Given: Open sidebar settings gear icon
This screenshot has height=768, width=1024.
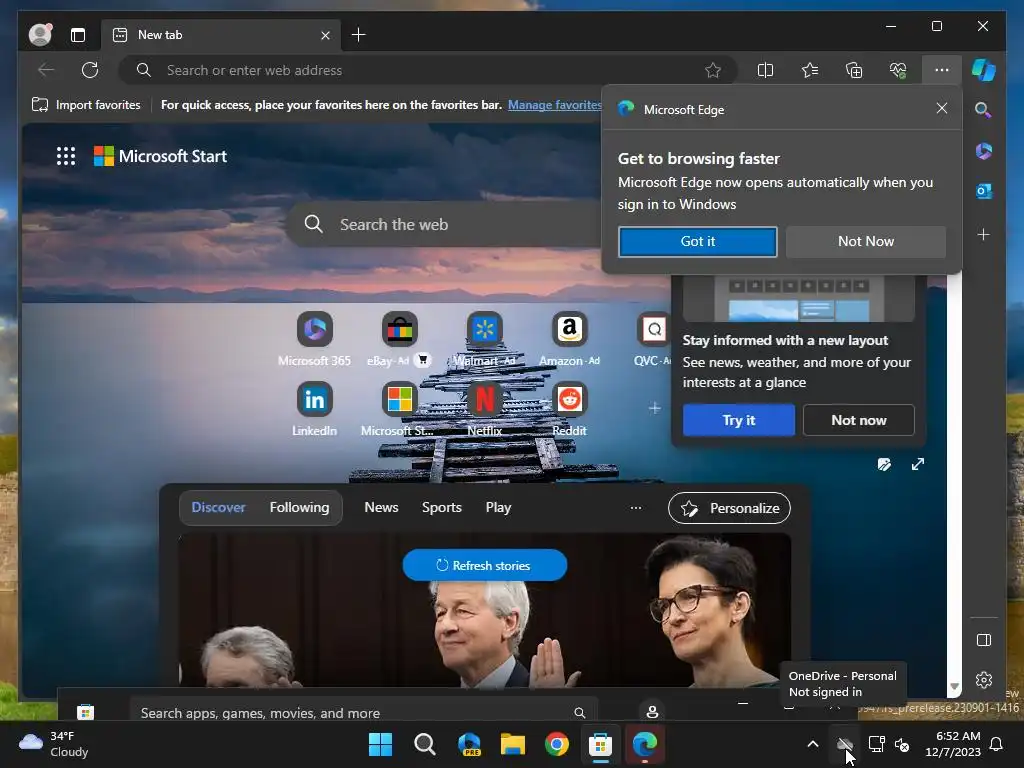Looking at the screenshot, I should [x=984, y=680].
